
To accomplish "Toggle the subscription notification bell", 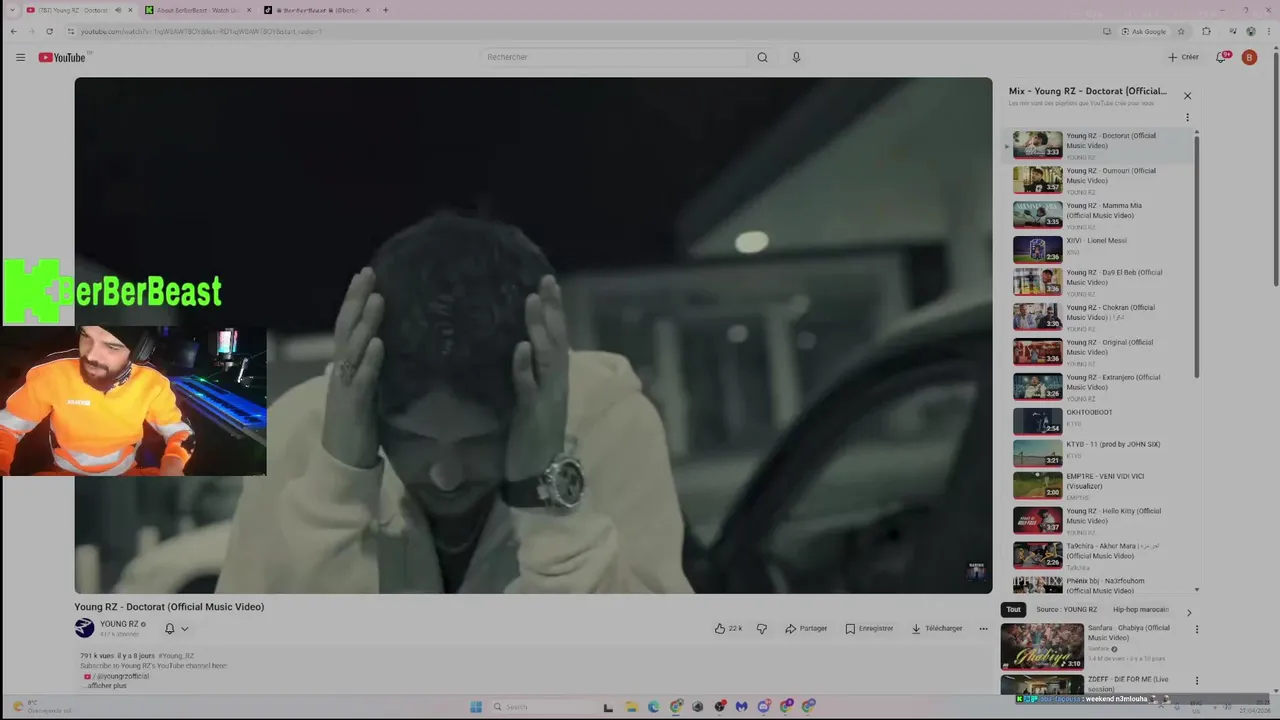I will (170, 628).
